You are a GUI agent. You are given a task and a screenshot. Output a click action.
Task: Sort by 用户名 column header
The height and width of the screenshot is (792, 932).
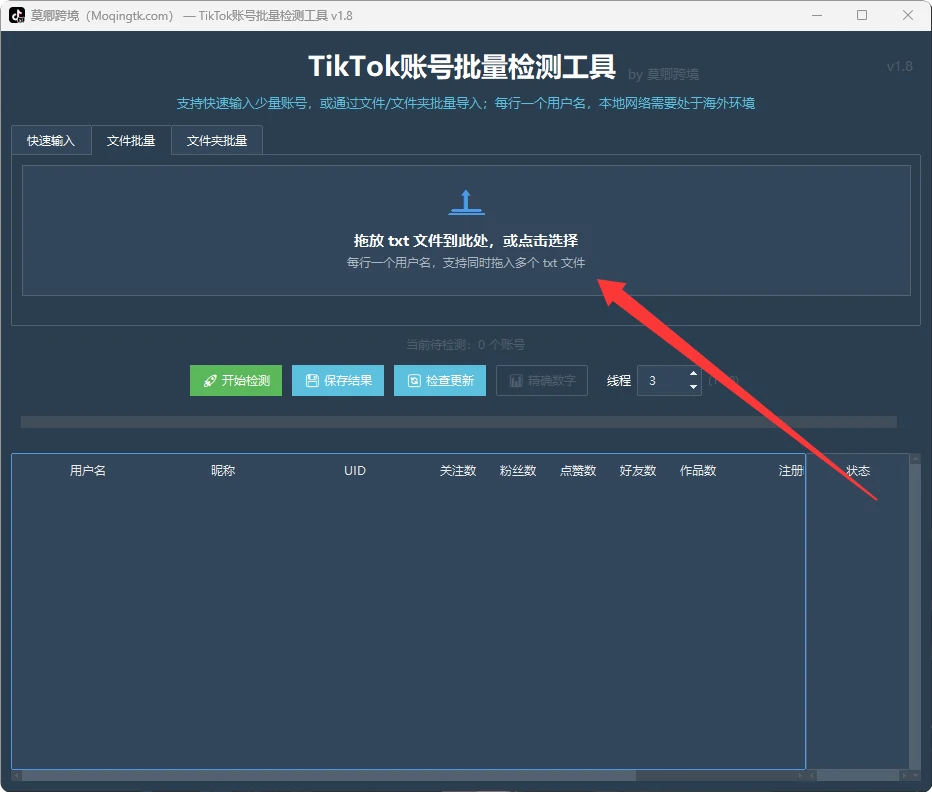[88, 470]
